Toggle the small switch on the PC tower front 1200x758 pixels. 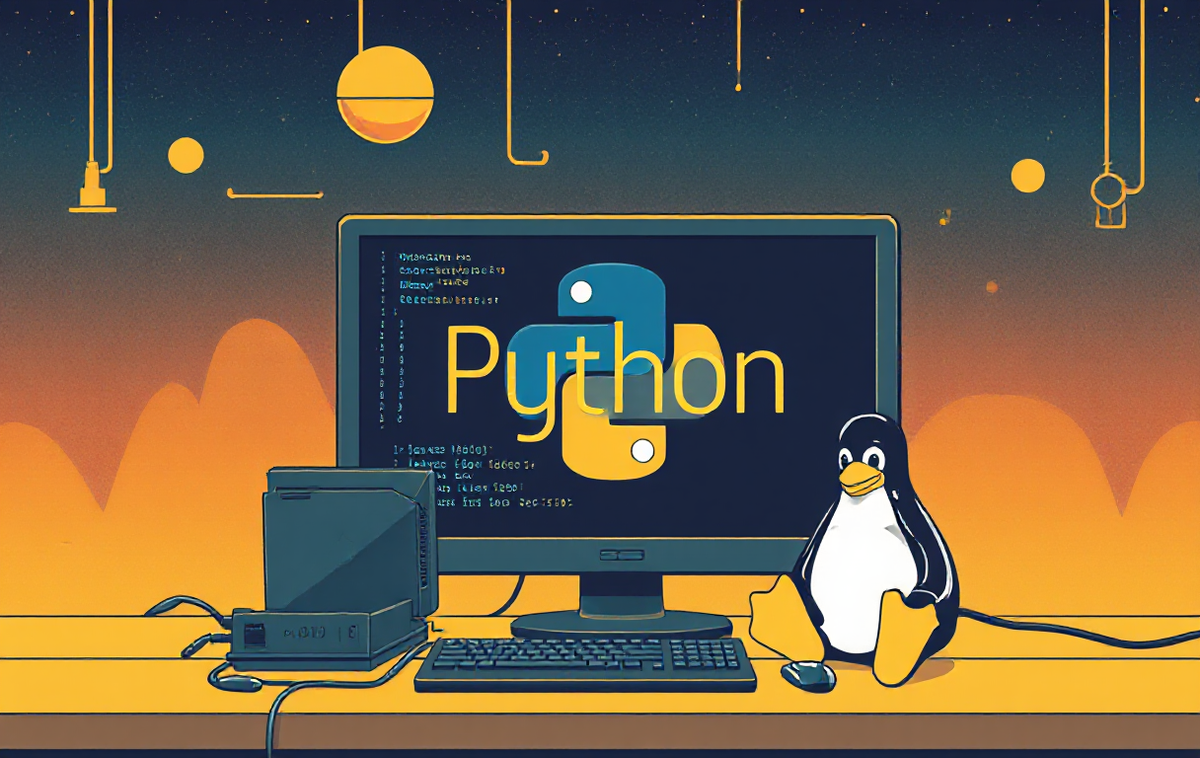click(x=351, y=632)
